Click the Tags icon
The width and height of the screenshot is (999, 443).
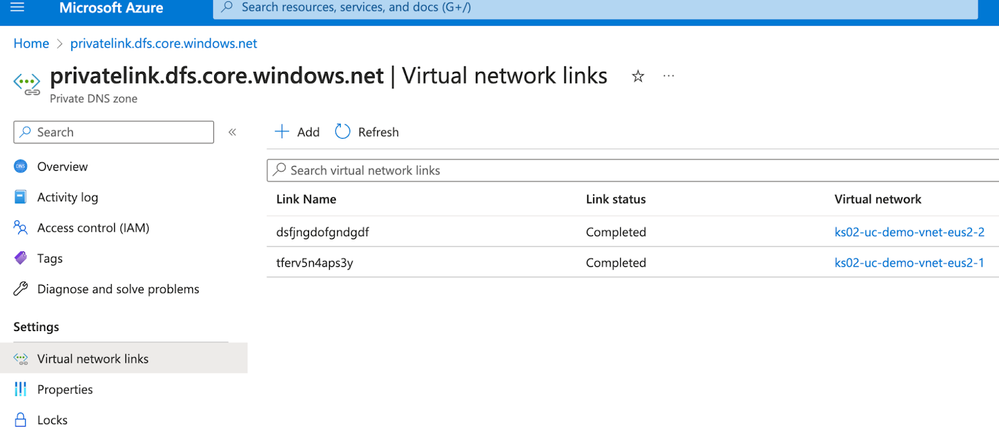coord(21,259)
